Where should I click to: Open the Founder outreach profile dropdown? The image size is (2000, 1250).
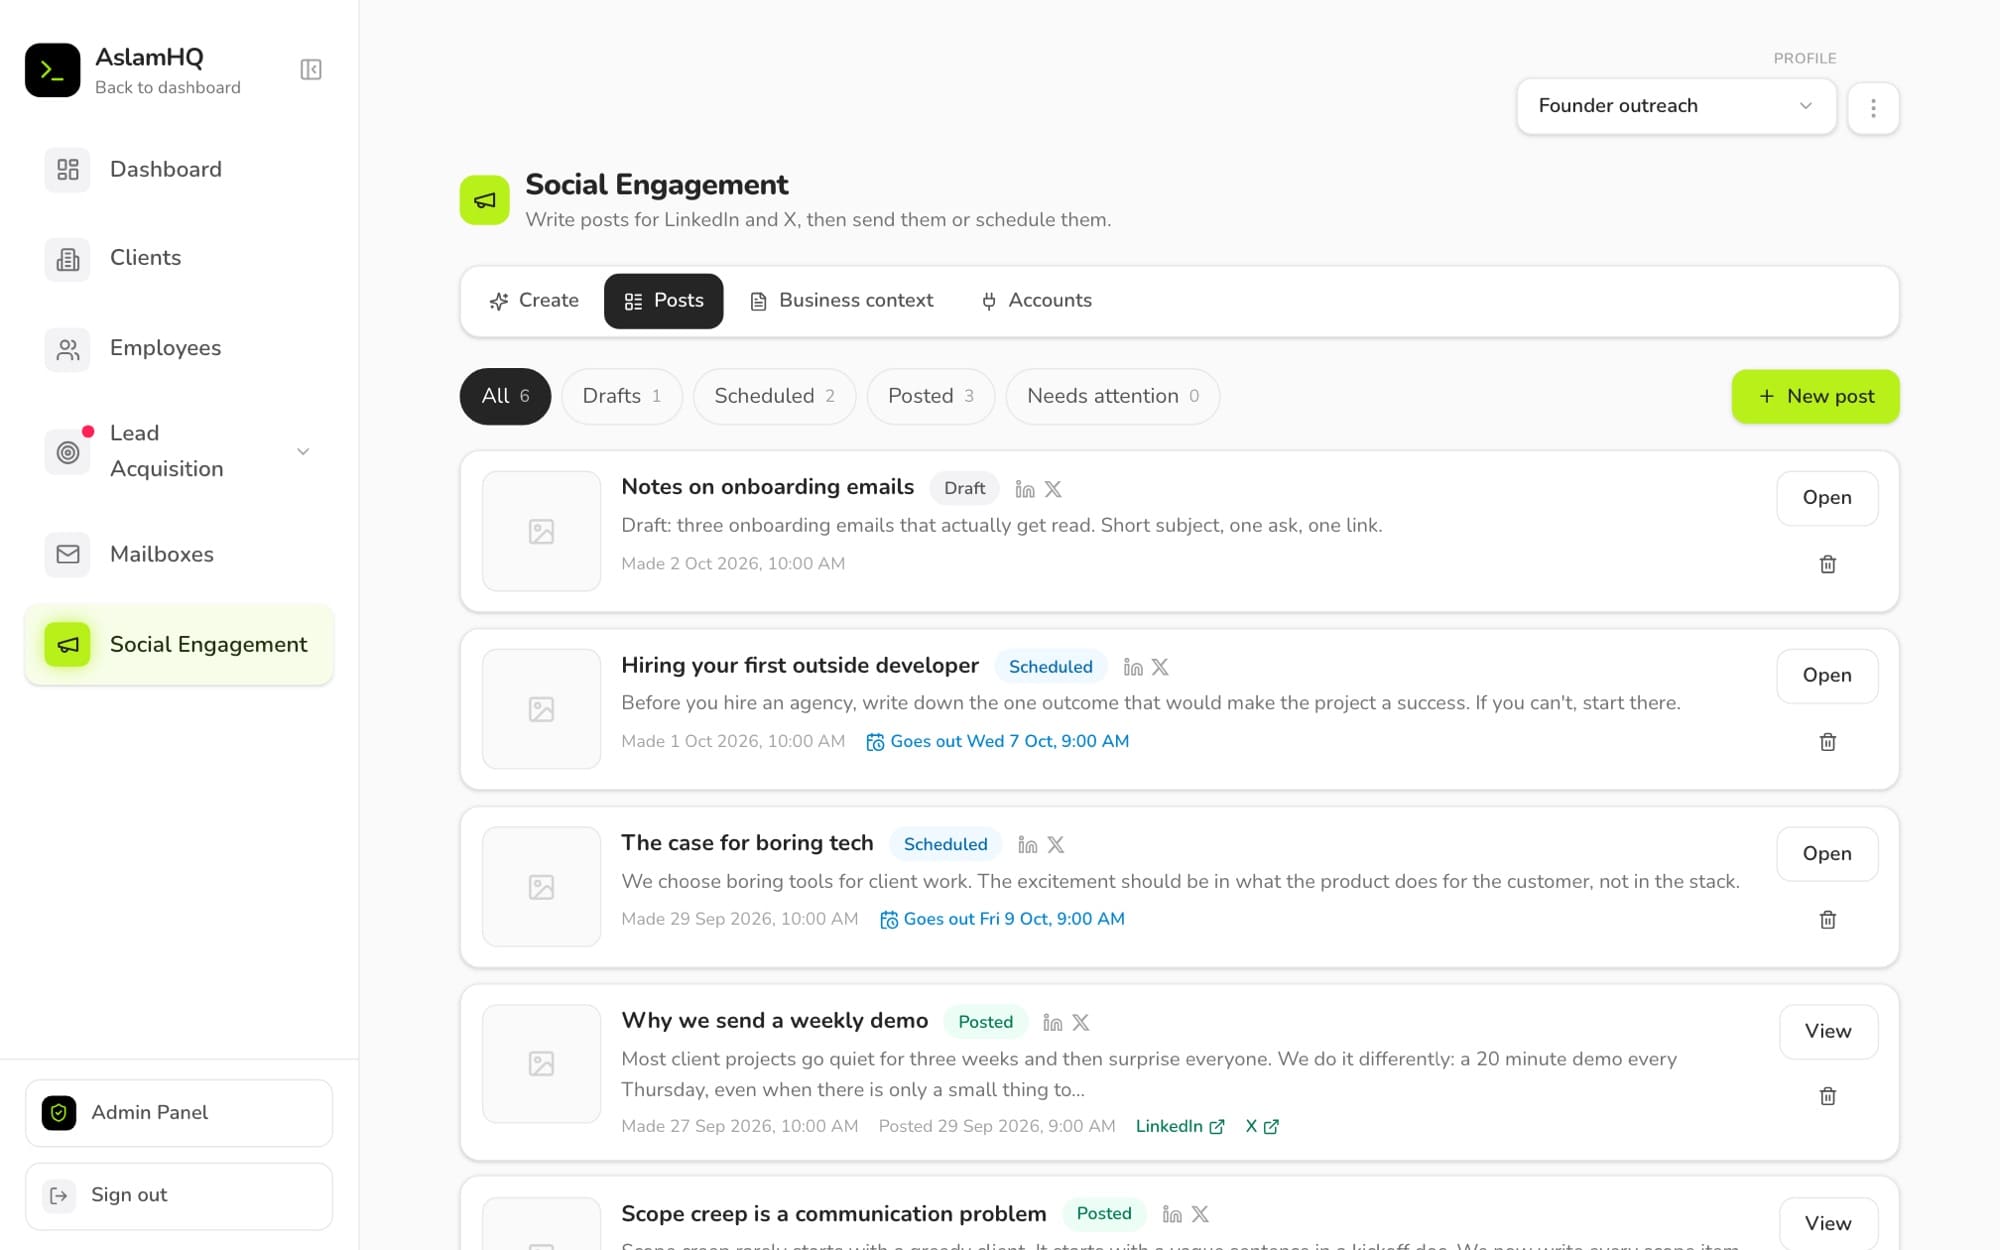pyautogui.click(x=1676, y=106)
